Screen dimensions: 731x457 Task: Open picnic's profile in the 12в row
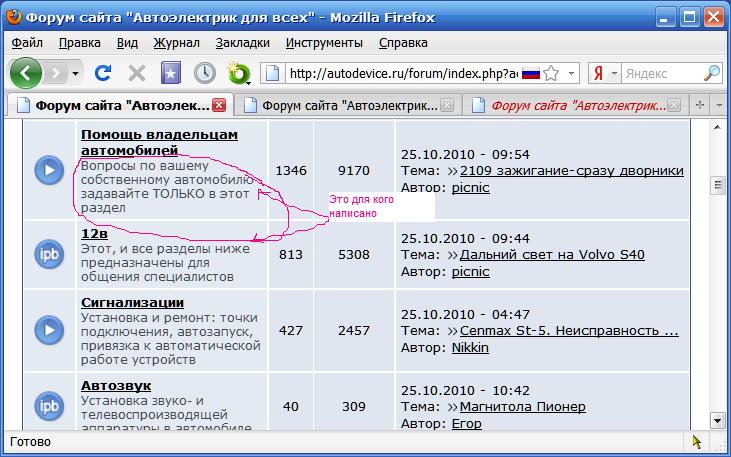tap(471, 271)
